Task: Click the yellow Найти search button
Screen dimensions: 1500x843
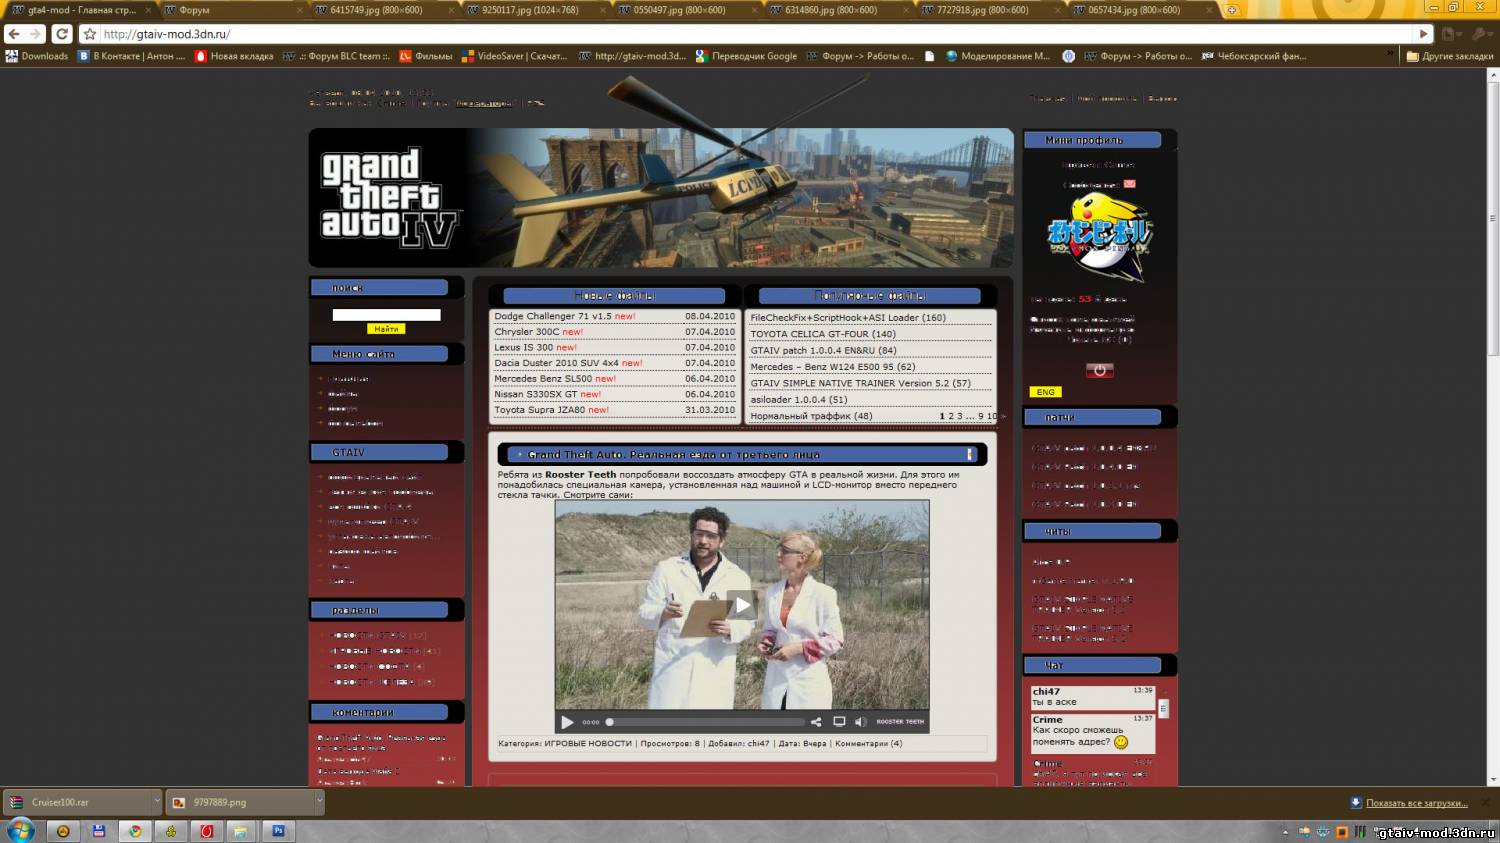Action: point(386,328)
